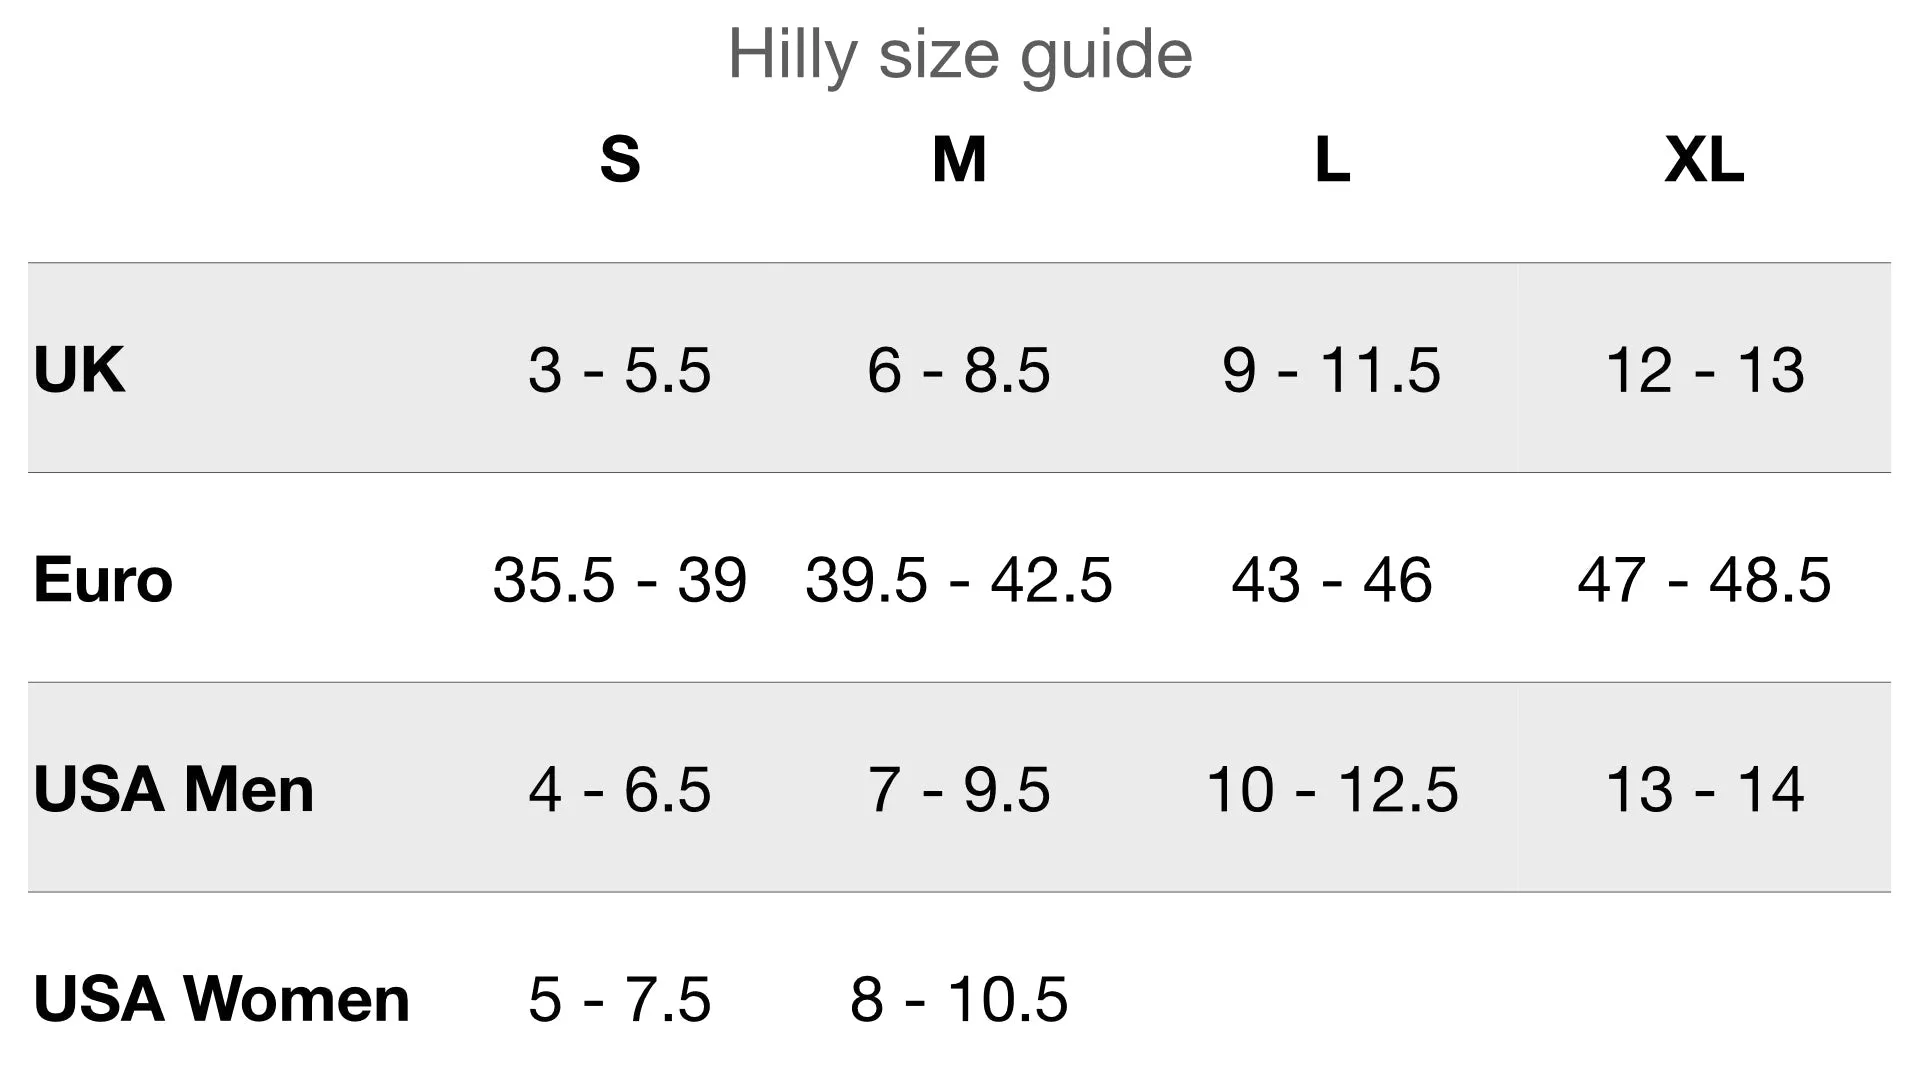Click the USA Men row label
The width and height of the screenshot is (1920, 1080).
tap(174, 789)
